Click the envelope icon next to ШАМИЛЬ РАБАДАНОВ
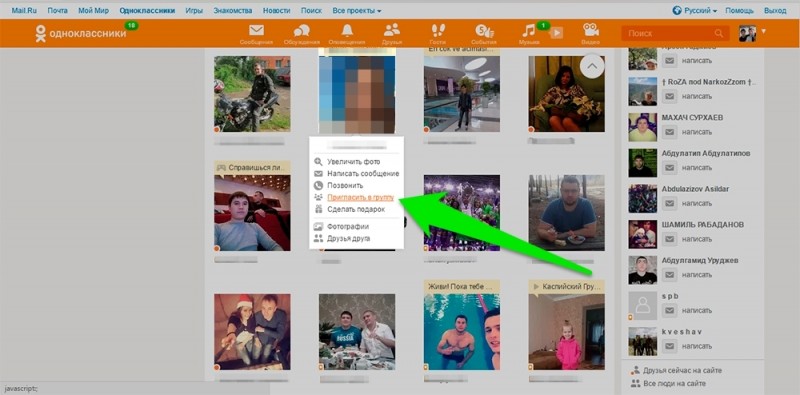800x395 pixels. pyautogui.click(x=670, y=239)
